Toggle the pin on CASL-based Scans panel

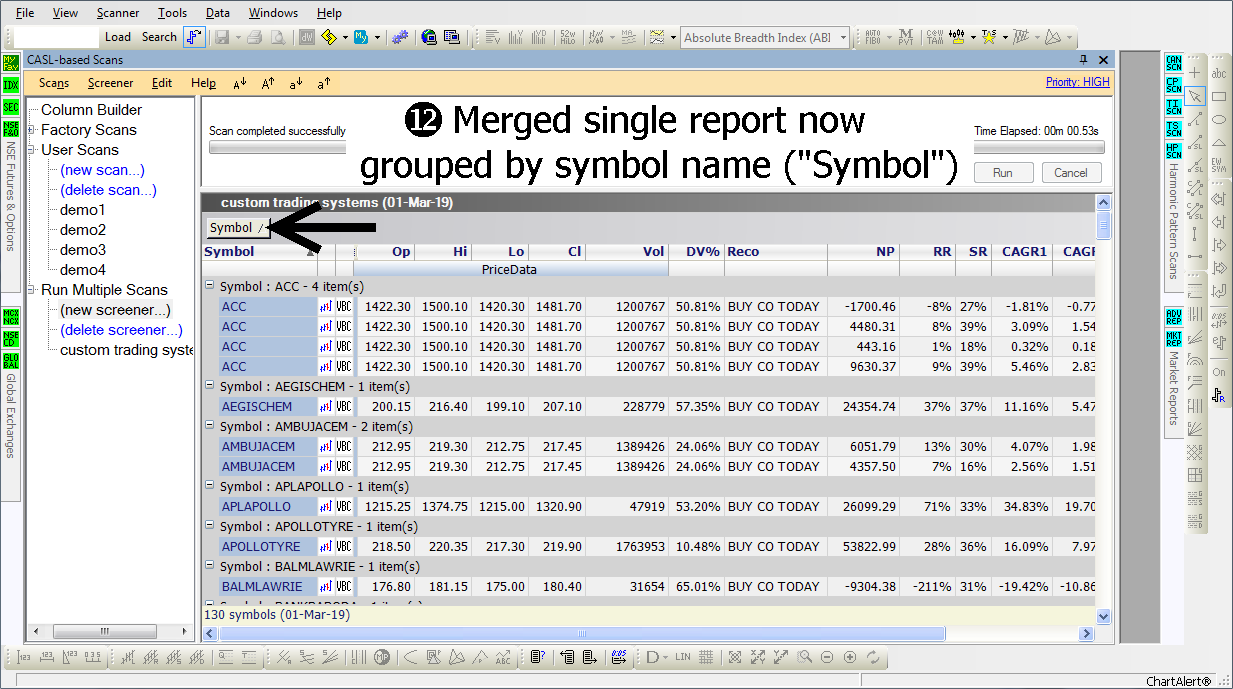1083,60
